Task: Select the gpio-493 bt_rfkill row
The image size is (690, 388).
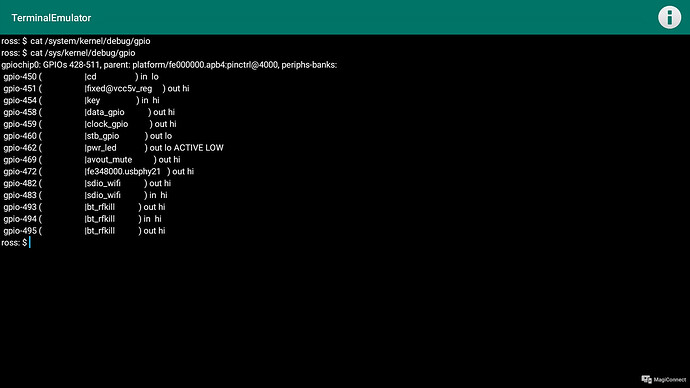Action: [x=84, y=207]
